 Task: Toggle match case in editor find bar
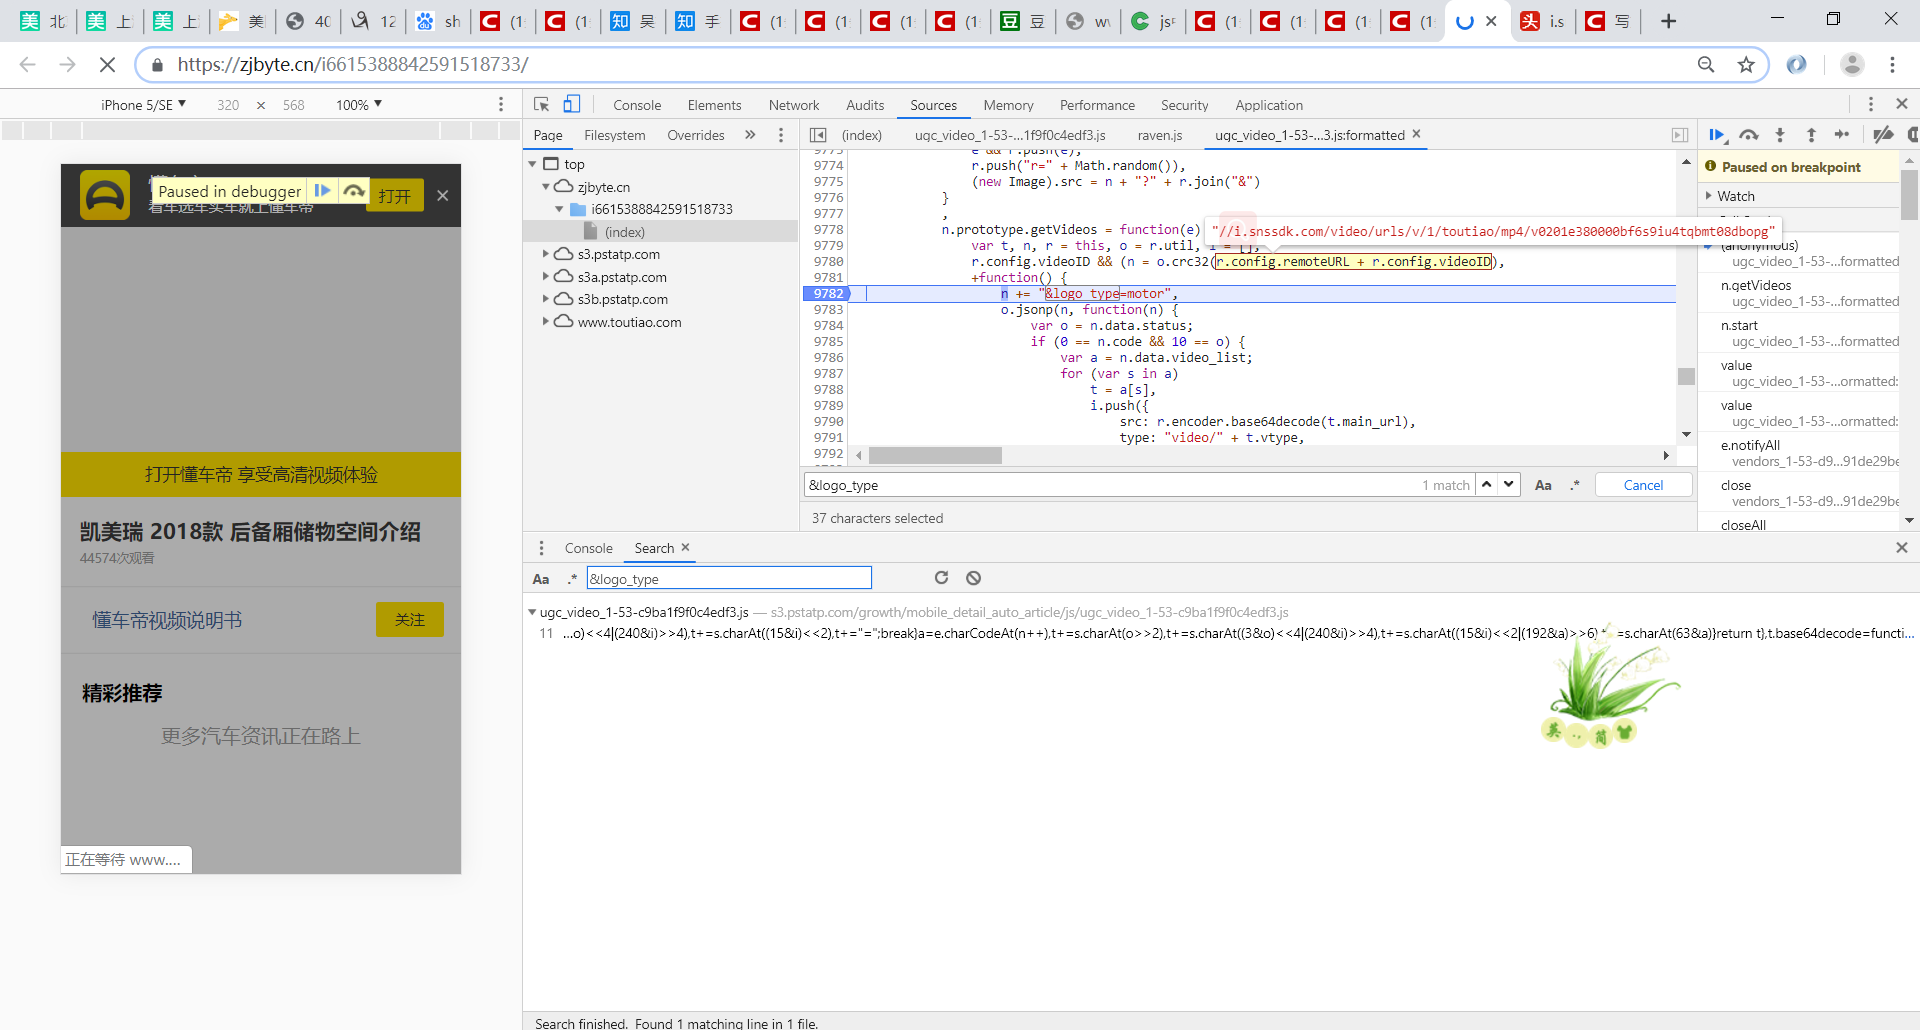[1543, 485]
